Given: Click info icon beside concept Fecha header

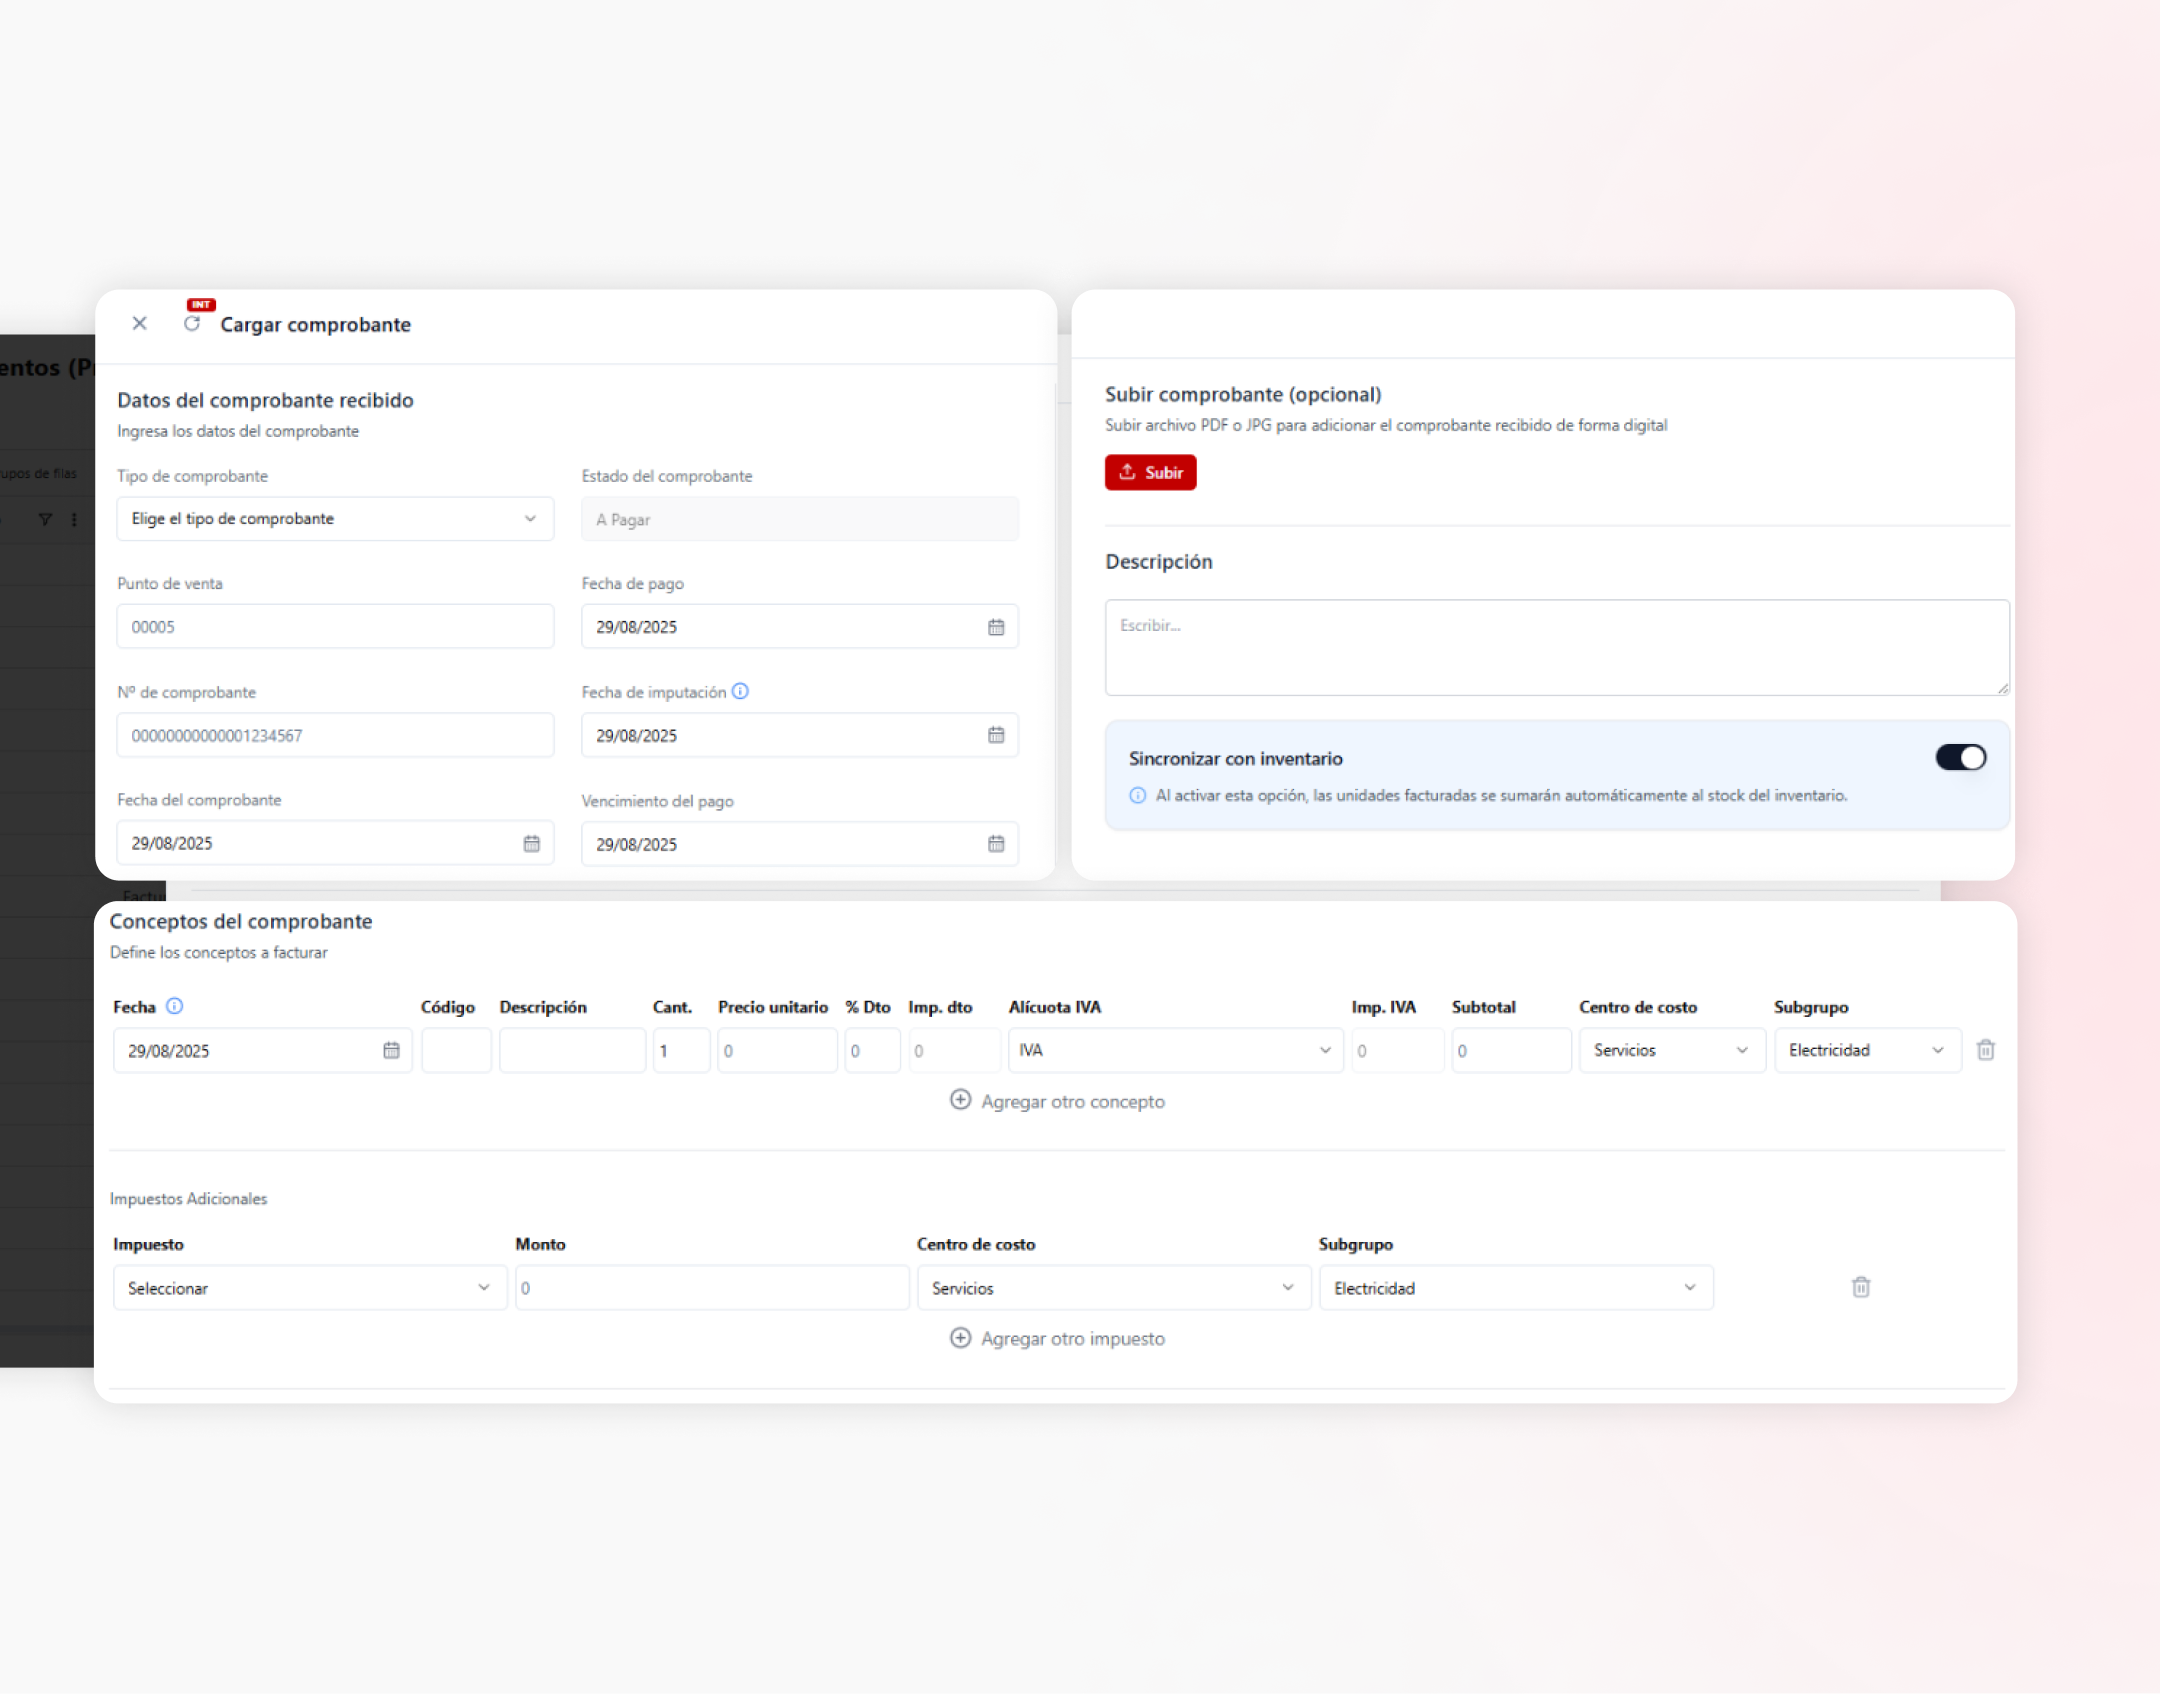Looking at the screenshot, I should click(174, 1006).
